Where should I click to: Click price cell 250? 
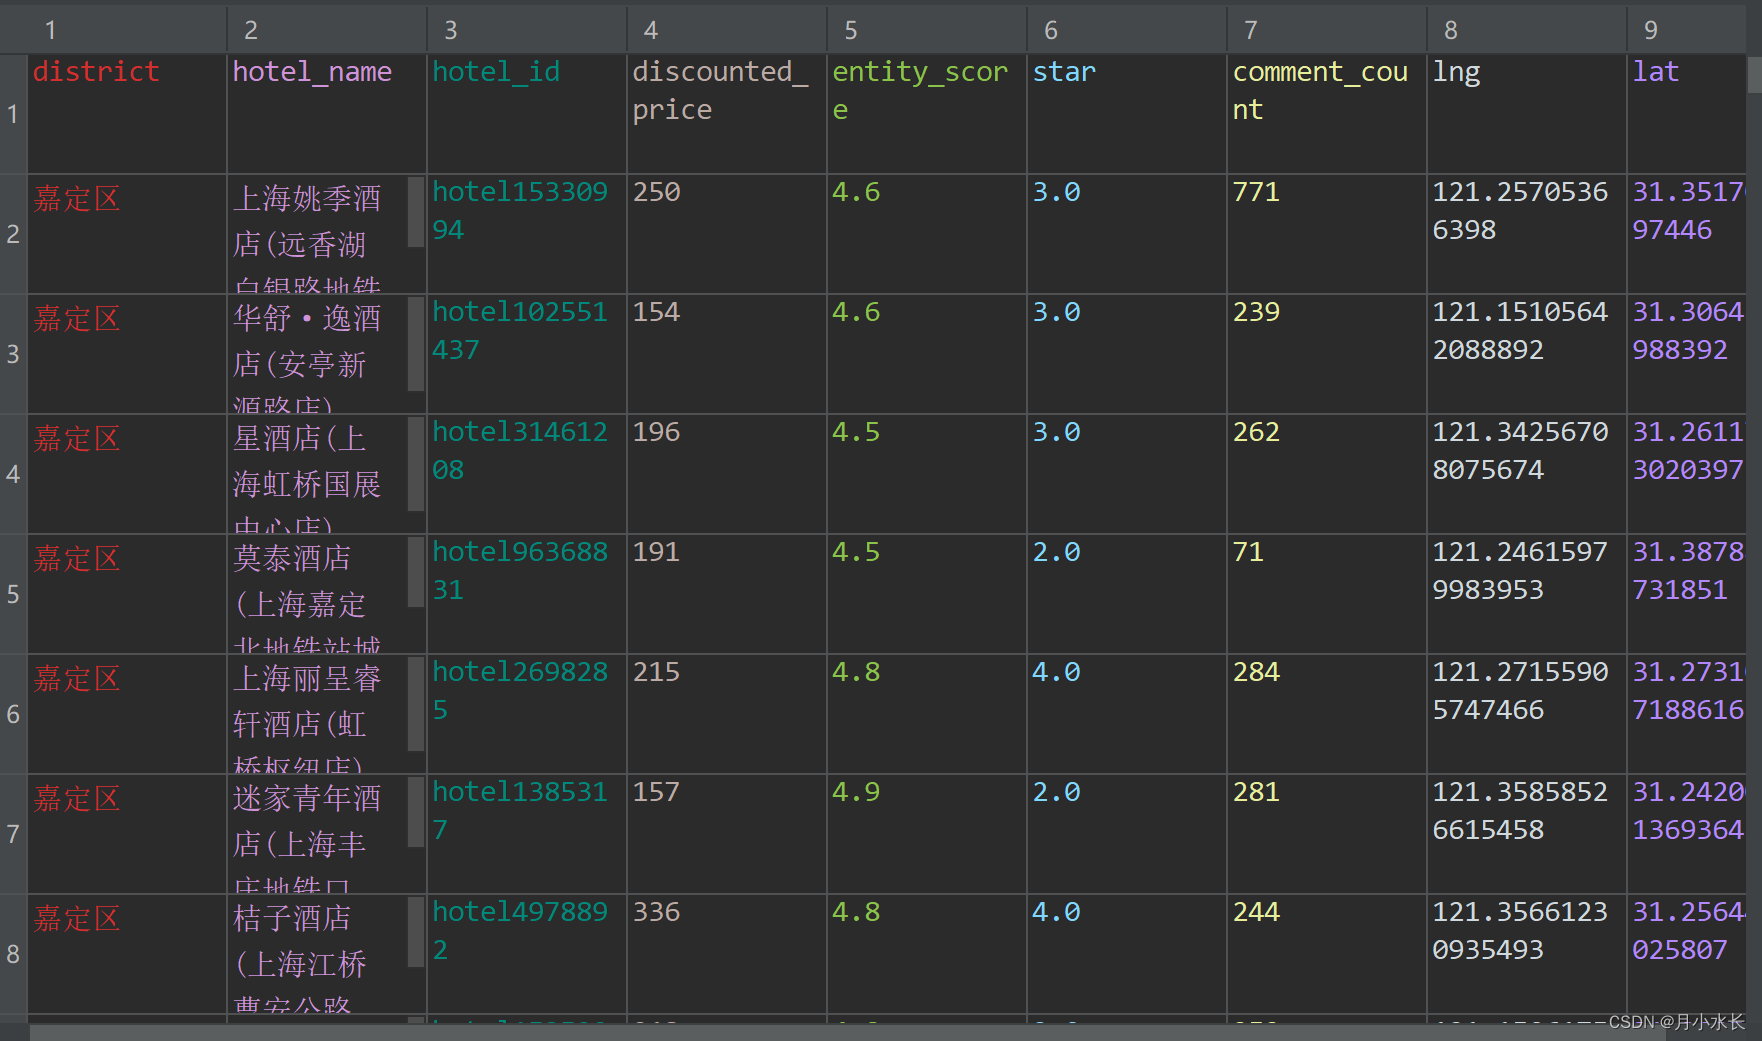pos(727,234)
